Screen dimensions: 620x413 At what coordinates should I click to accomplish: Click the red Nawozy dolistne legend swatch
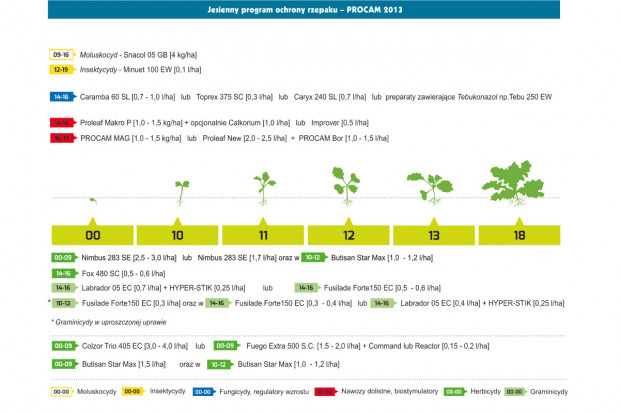click(326, 392)
